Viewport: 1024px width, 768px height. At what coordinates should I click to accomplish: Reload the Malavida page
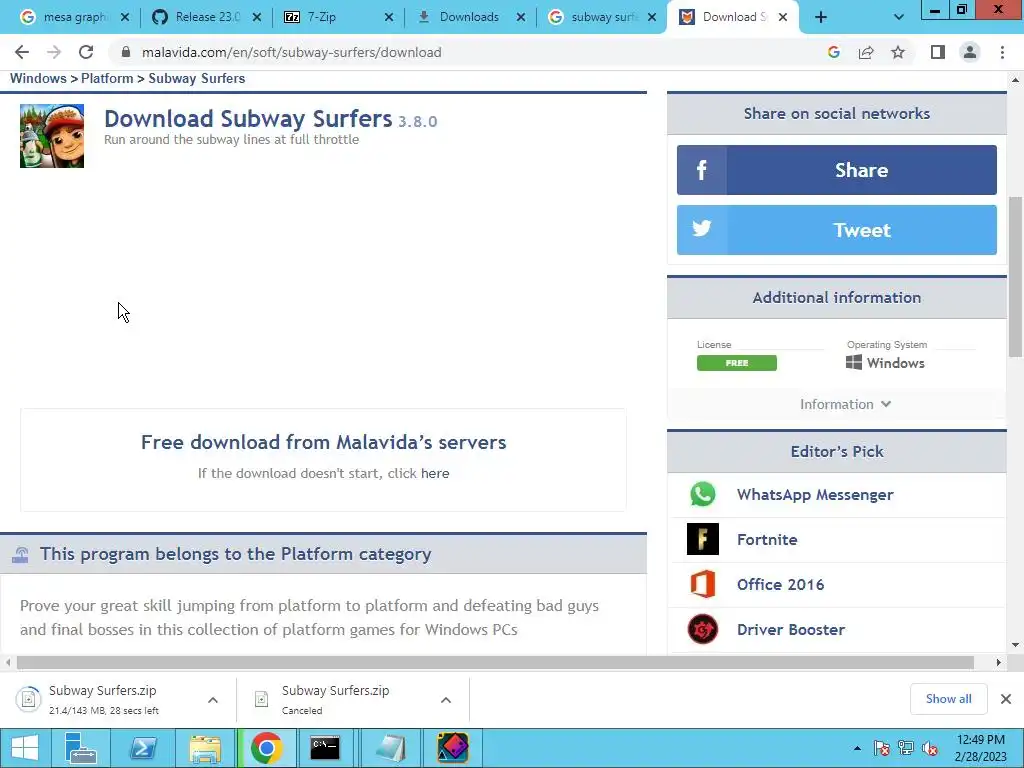click(86, 52)
